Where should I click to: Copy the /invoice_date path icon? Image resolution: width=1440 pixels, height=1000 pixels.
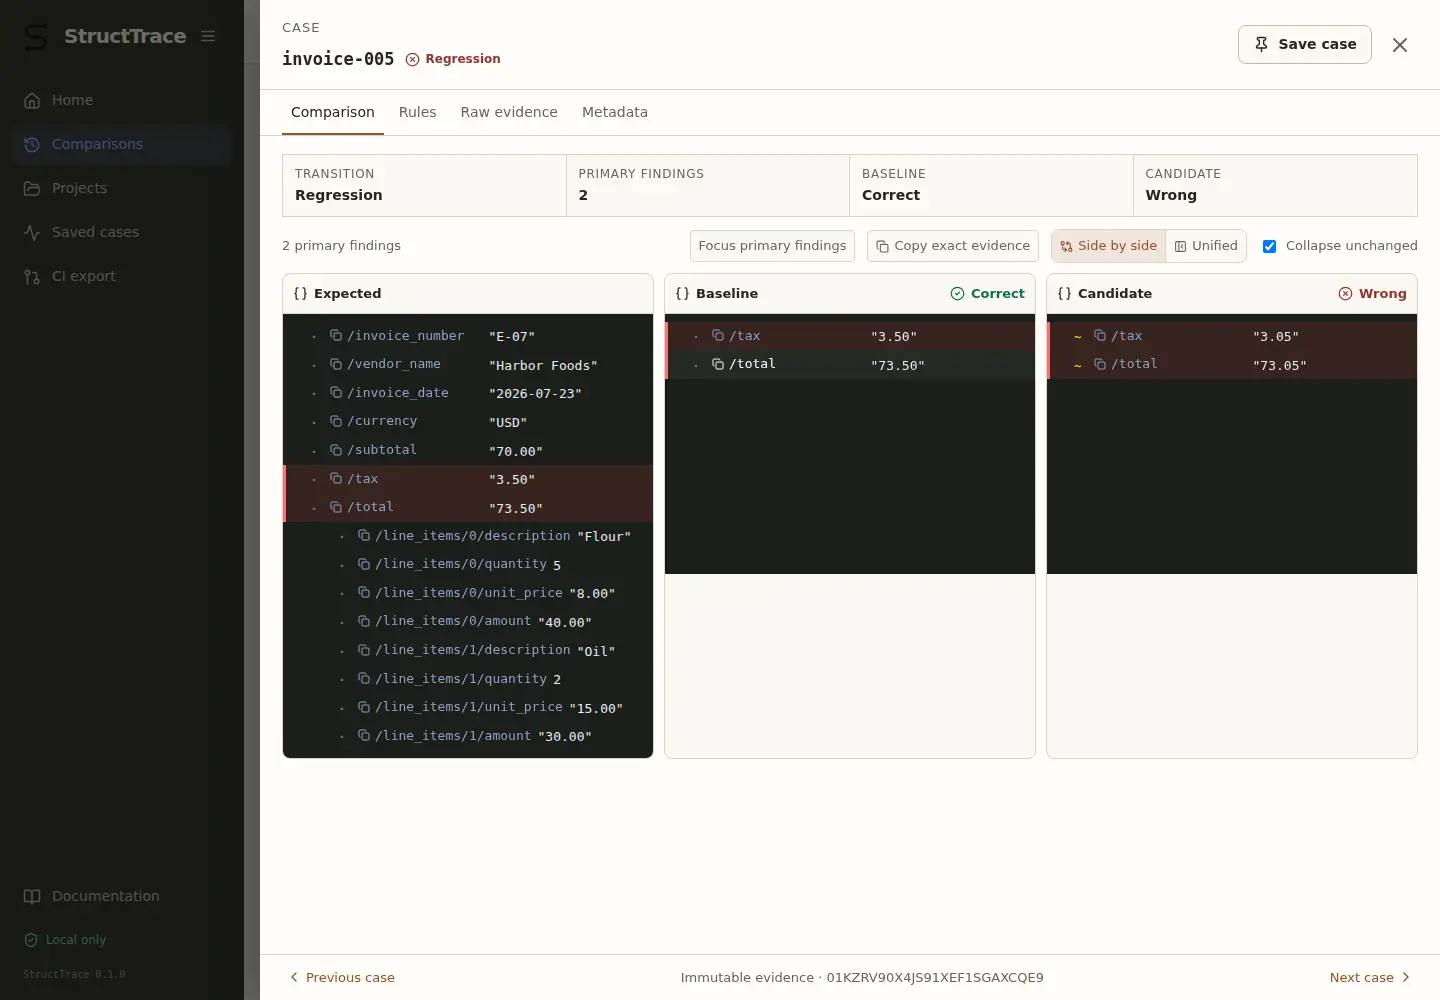(x=336, y=393)
